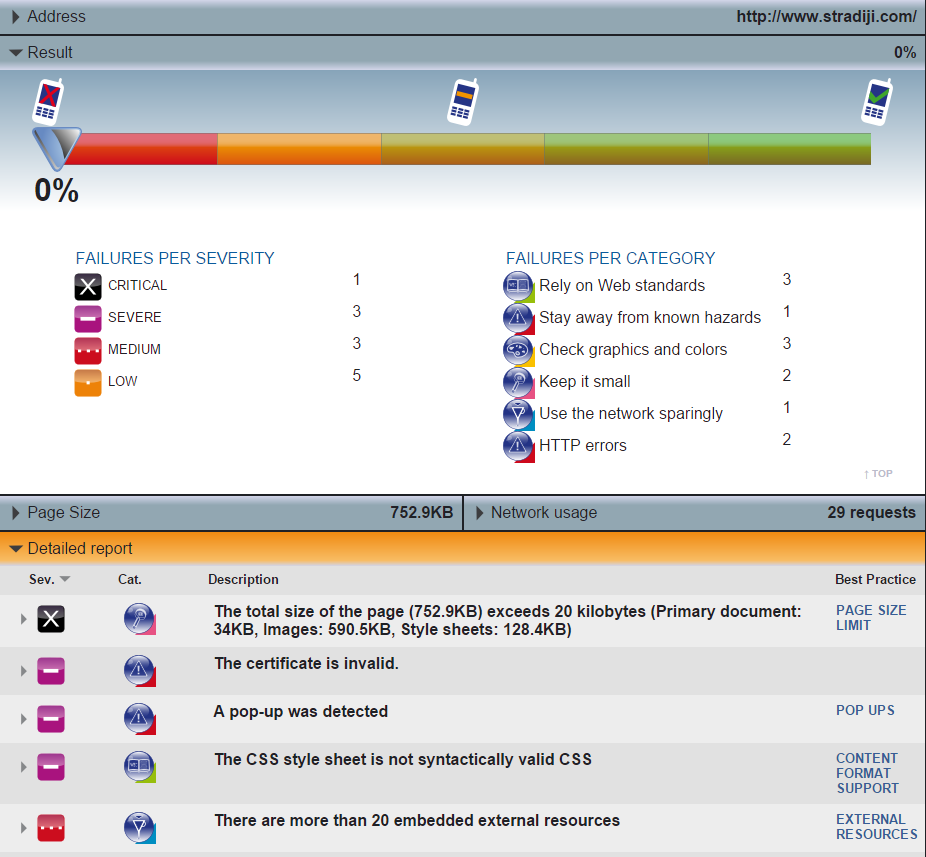926x857 pixels.
Task: Expand the page size exceeds row details
Action: [x=24, y=619]
